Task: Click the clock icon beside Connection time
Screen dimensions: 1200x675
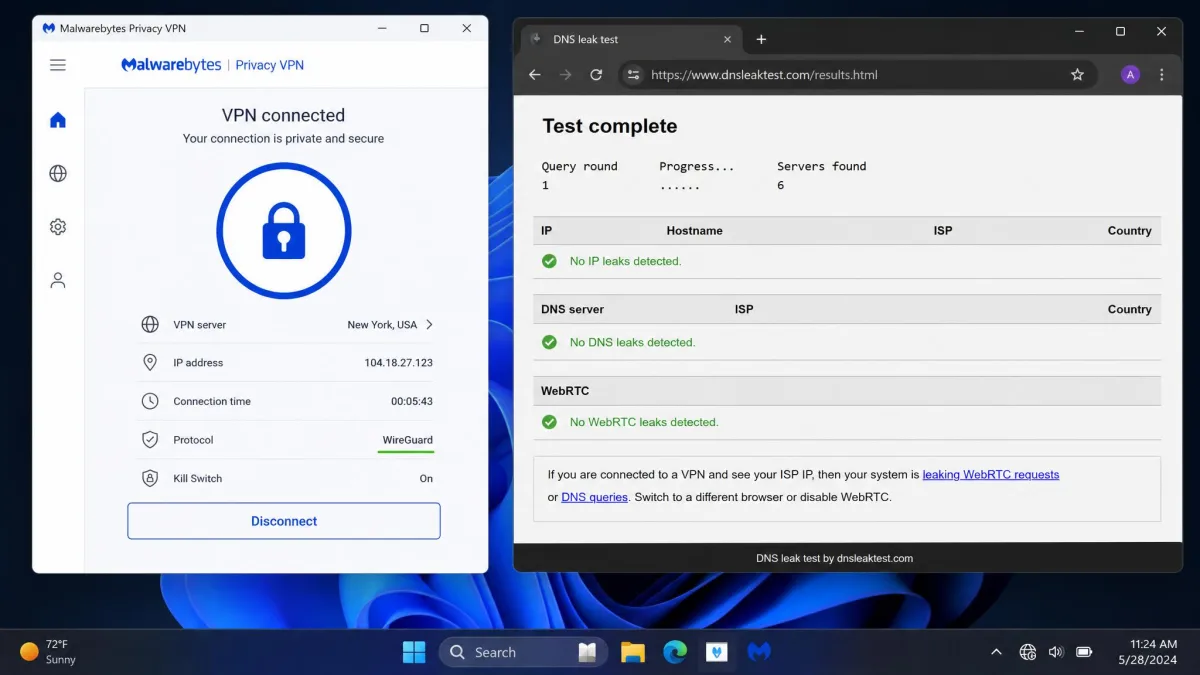Action: point(150,401)
